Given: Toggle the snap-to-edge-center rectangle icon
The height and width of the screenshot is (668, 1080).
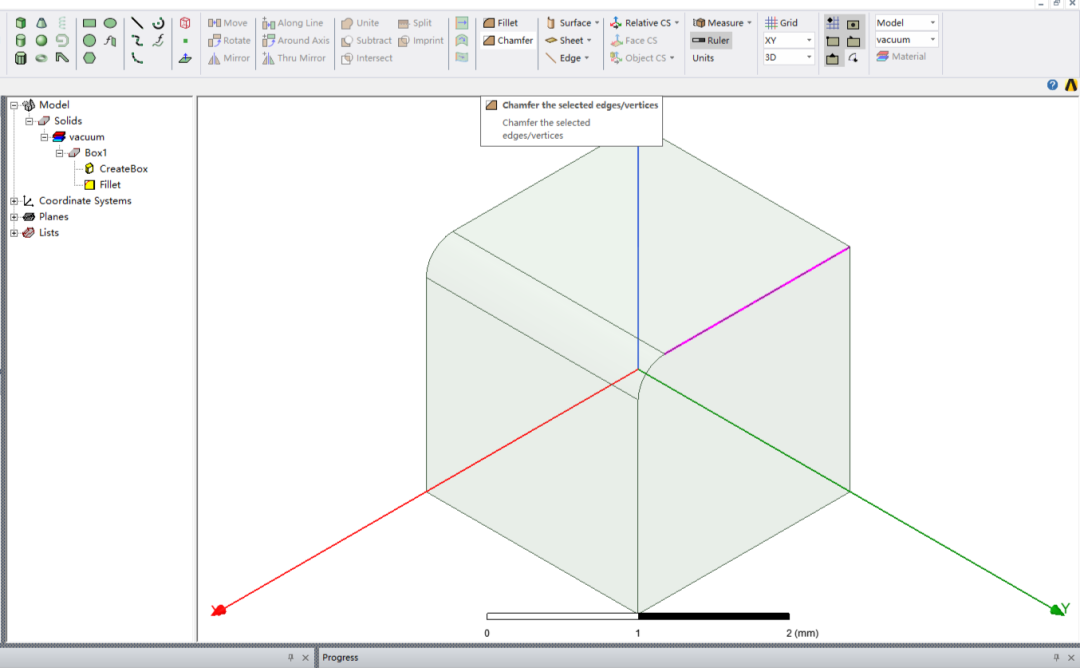Looking at the screenshot, I should pyautogui.click(x=853, y=41).
